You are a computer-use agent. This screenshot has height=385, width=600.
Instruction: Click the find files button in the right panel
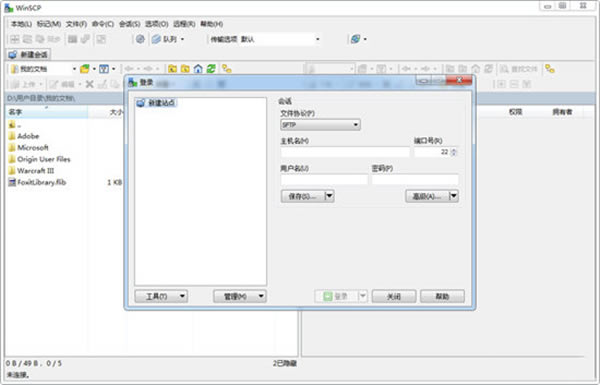click(x=518, y=69)
